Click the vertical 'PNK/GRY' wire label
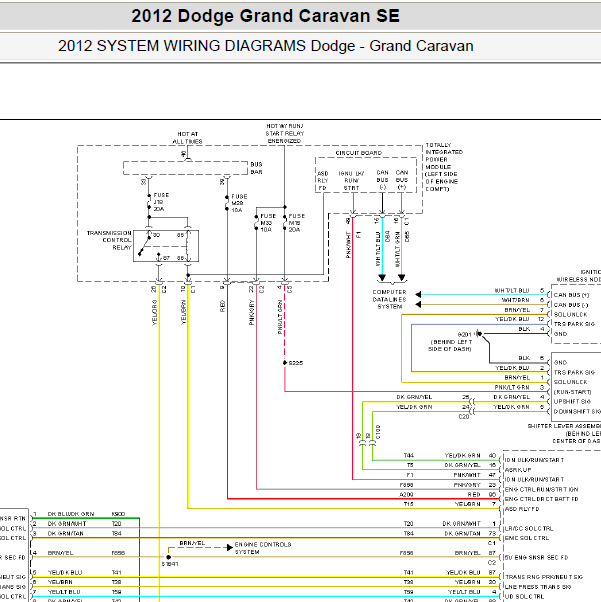 [x=252, y=312]
